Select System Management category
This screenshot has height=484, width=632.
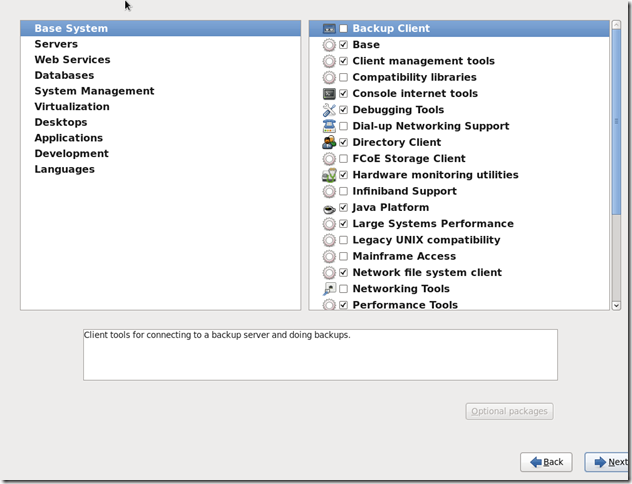160,91
